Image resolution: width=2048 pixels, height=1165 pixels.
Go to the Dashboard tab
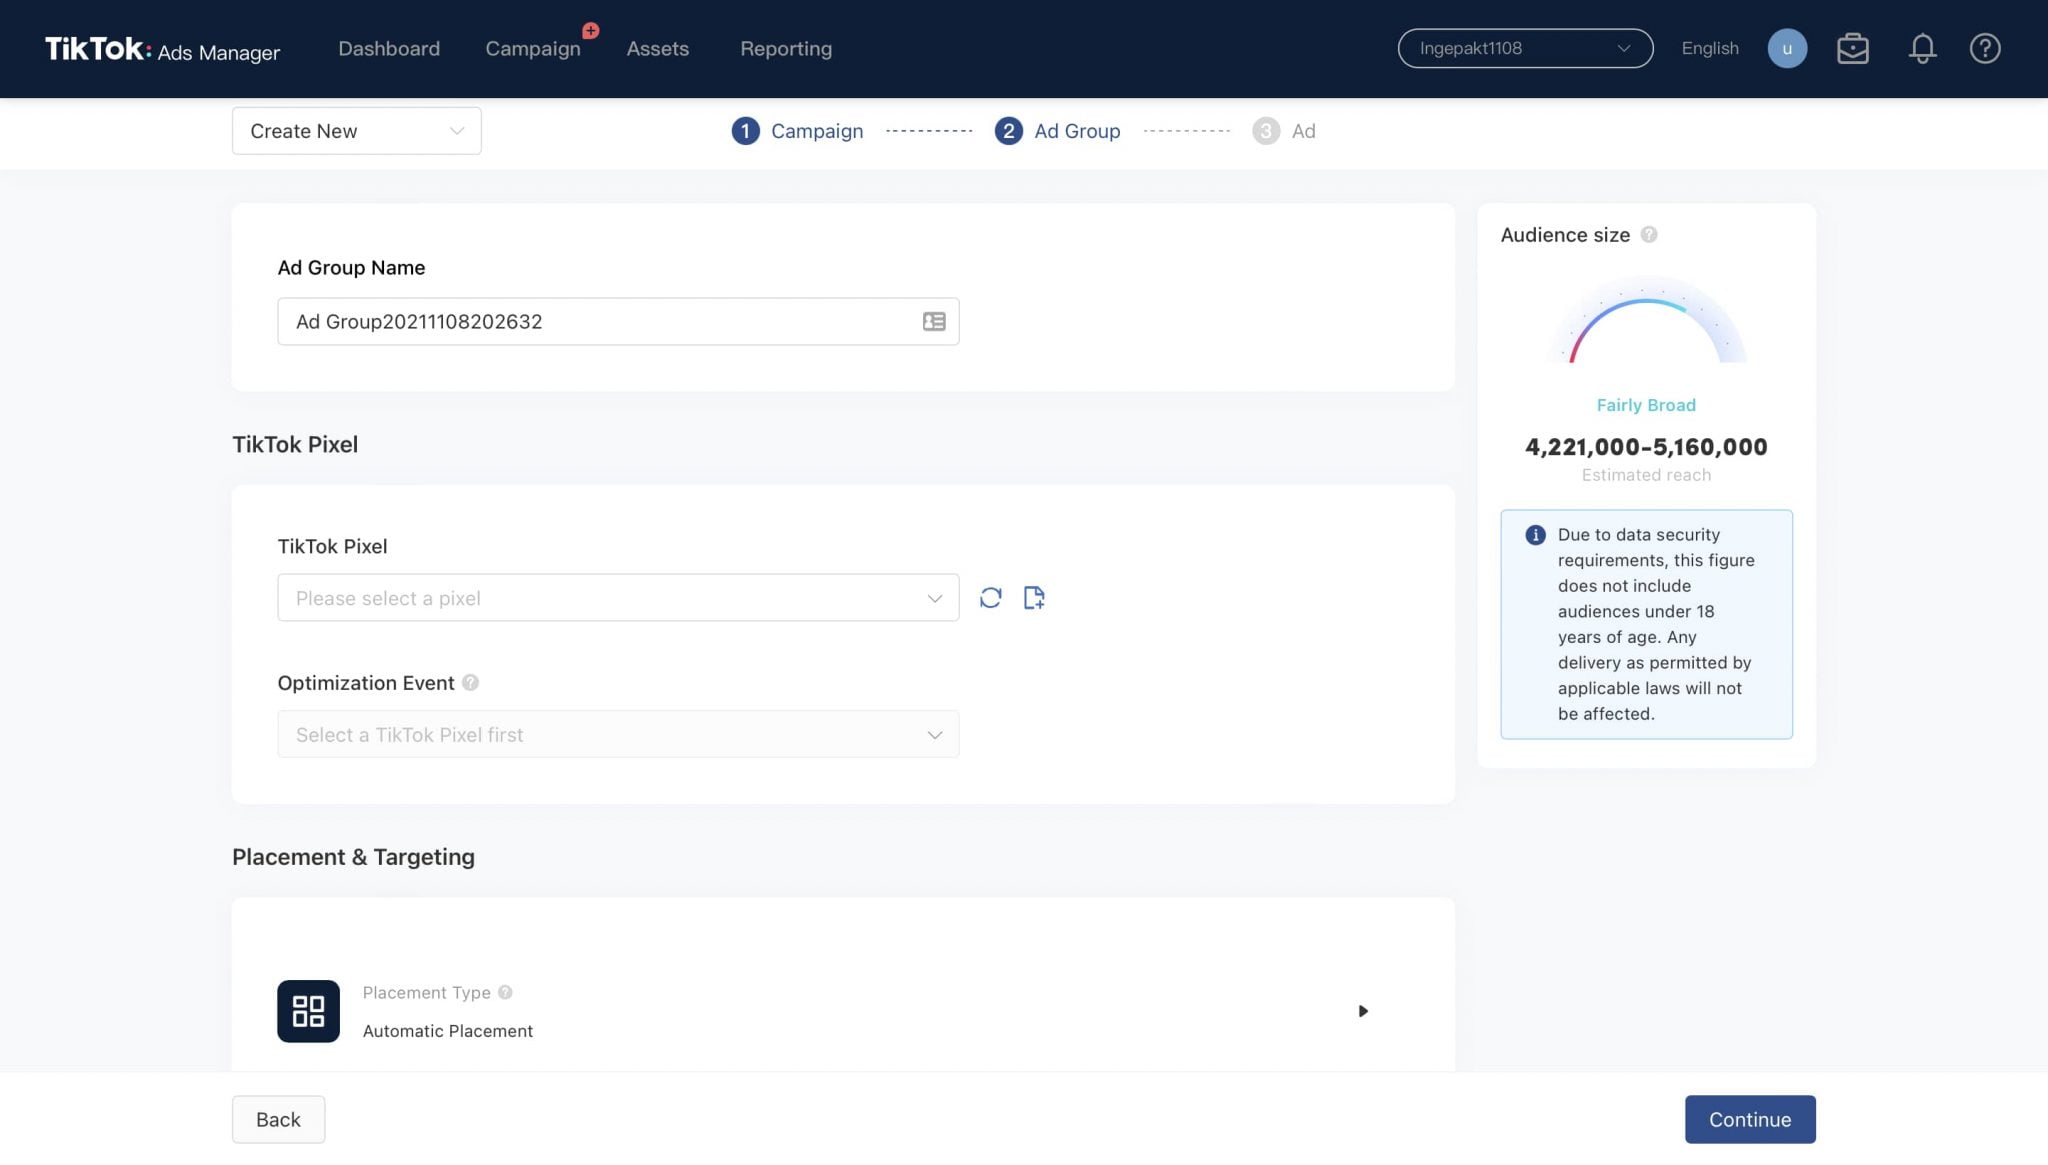tap(388, 48)
